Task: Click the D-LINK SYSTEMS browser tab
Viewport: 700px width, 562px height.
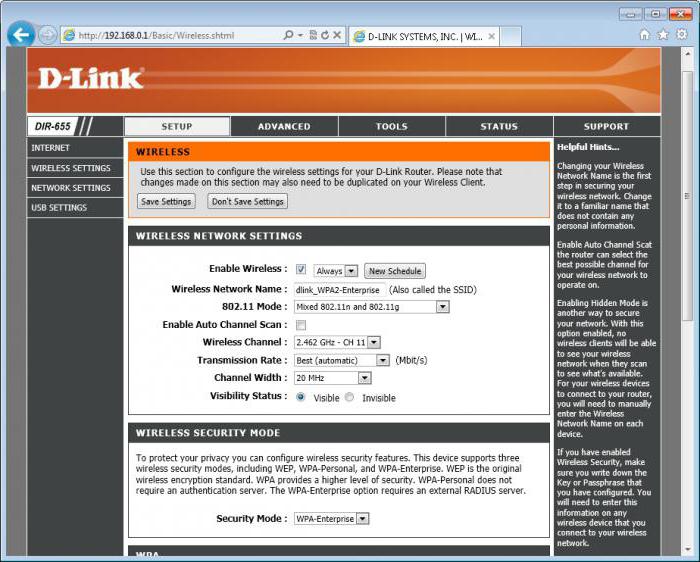Action: pos(424,37)
